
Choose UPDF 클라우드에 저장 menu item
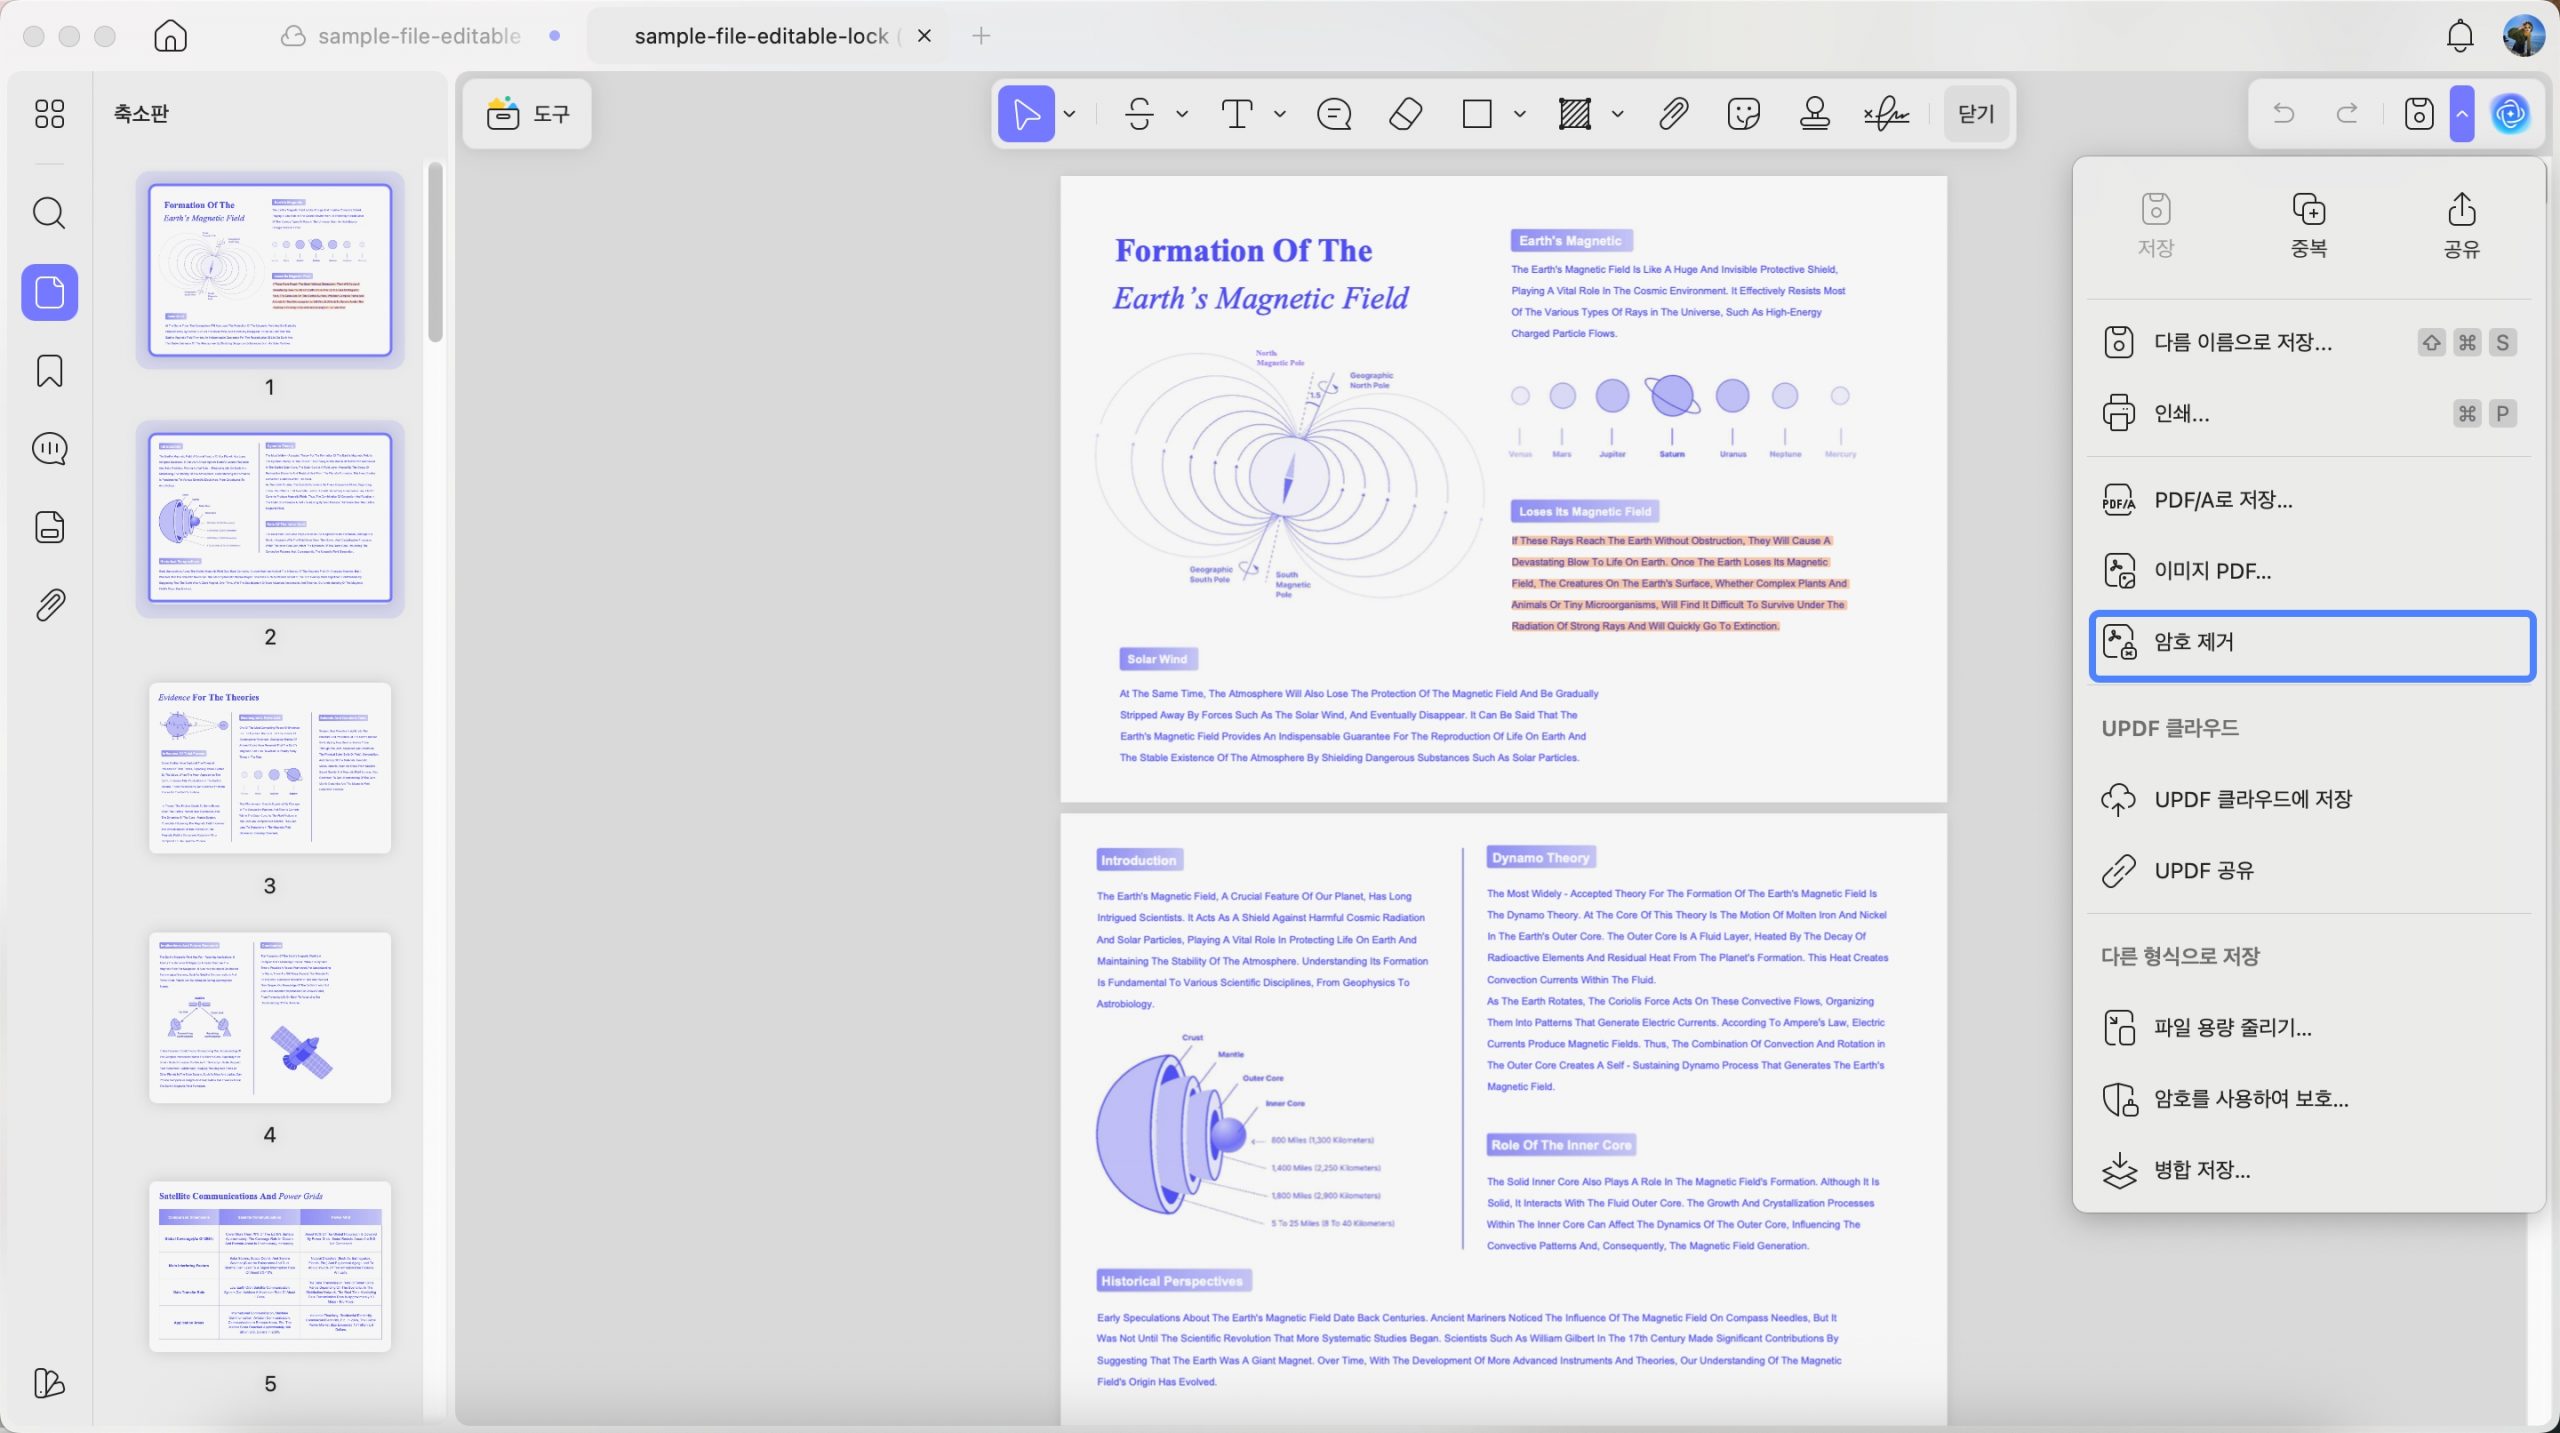2310,799
